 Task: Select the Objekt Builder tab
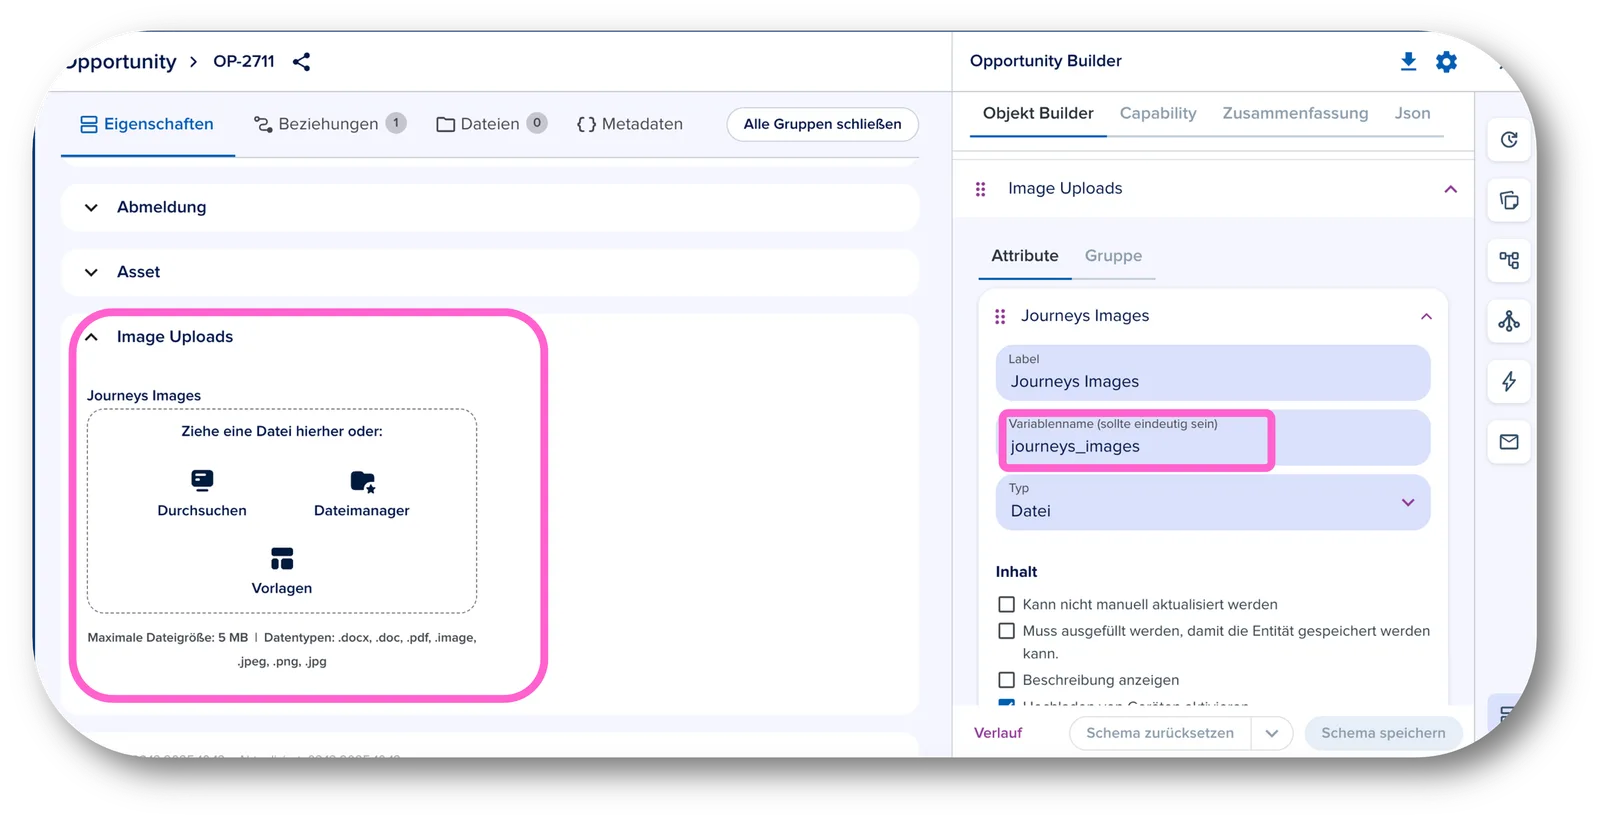[x=1038, y=113]
